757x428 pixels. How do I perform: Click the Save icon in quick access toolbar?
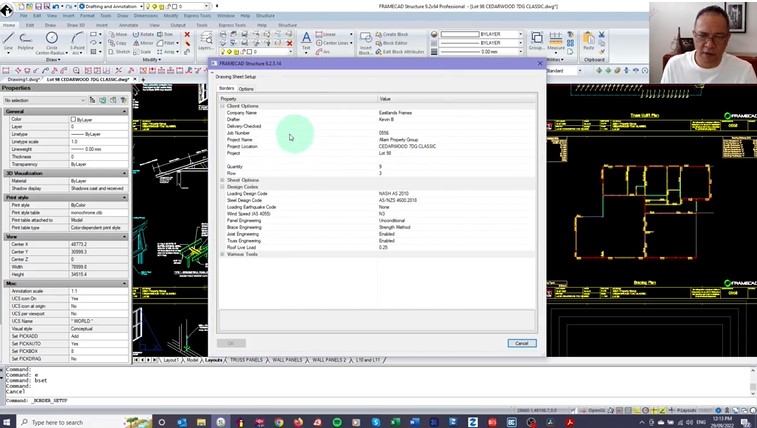point(38,6)
